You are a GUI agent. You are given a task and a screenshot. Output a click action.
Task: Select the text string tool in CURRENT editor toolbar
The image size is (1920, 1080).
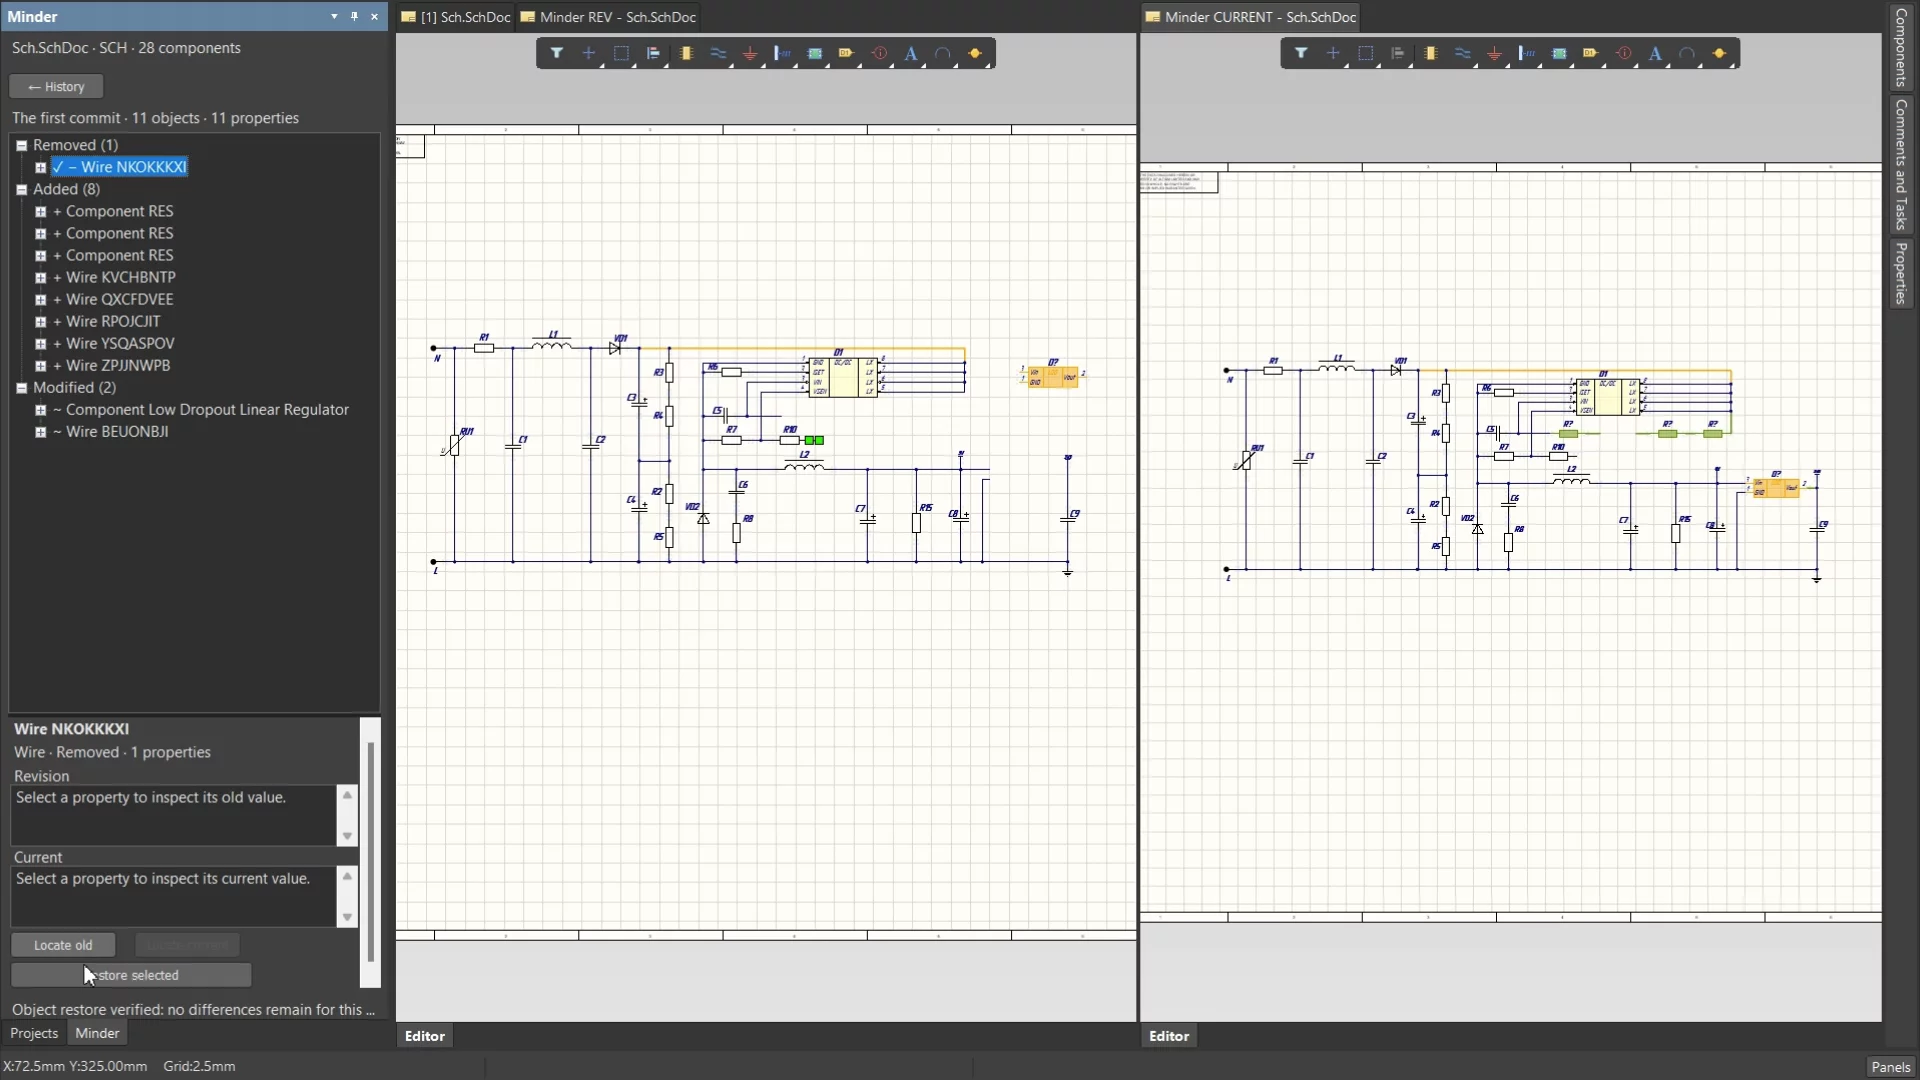coord(1655,54)
